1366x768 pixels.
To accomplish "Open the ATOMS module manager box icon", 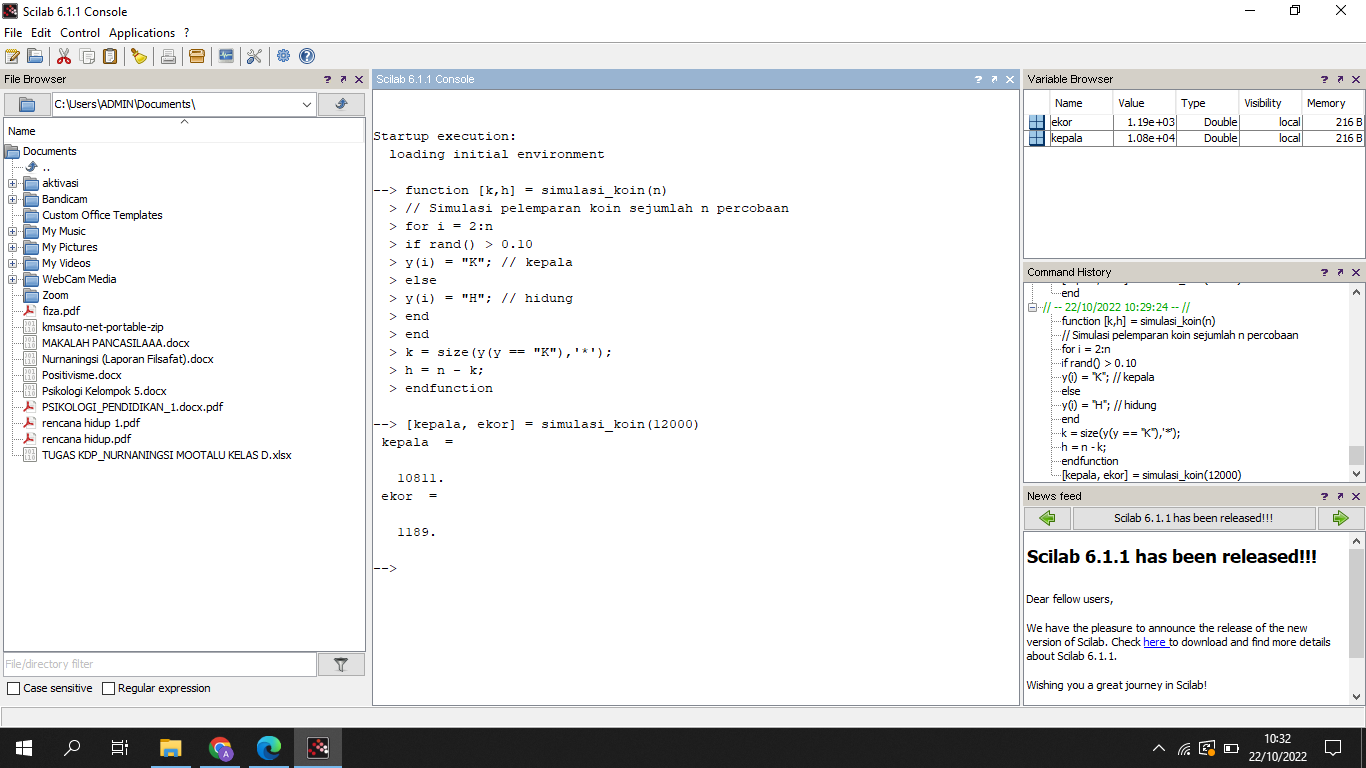I will [197, 56].
